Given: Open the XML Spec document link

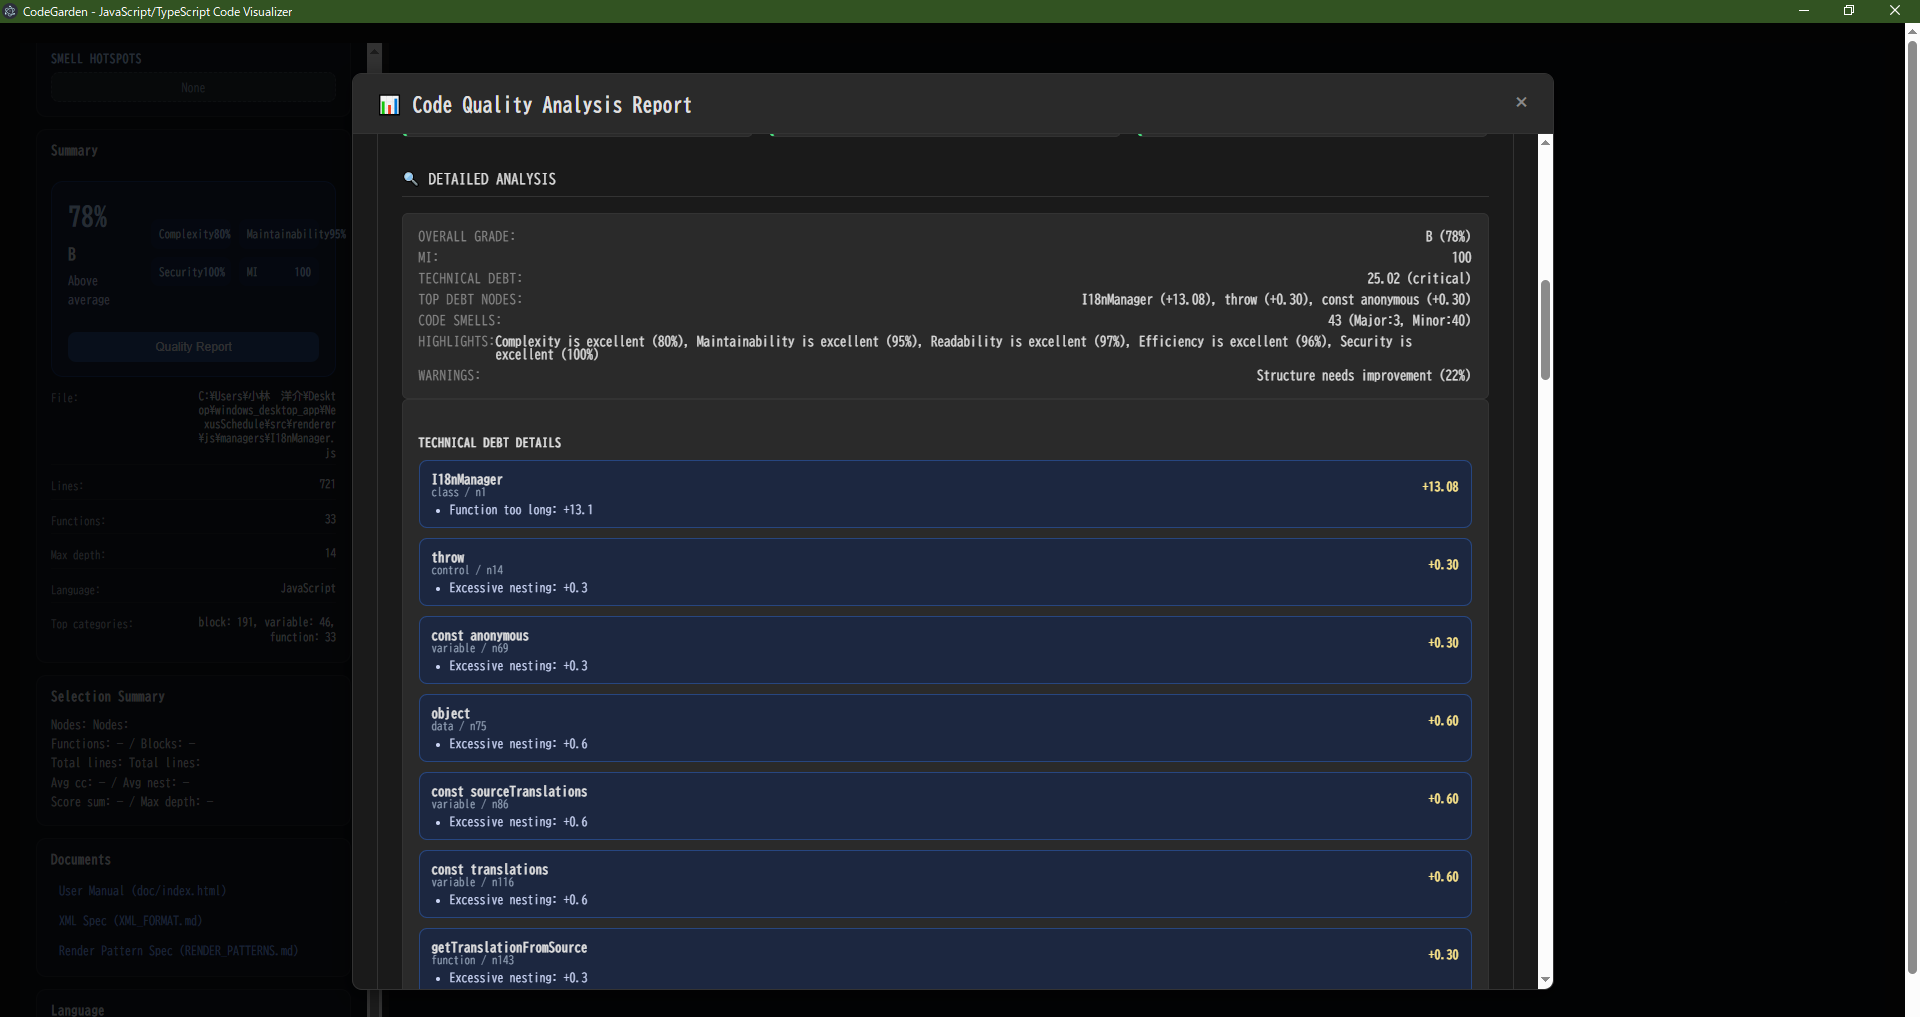Looking at the screenshot, I should (130, 921).
